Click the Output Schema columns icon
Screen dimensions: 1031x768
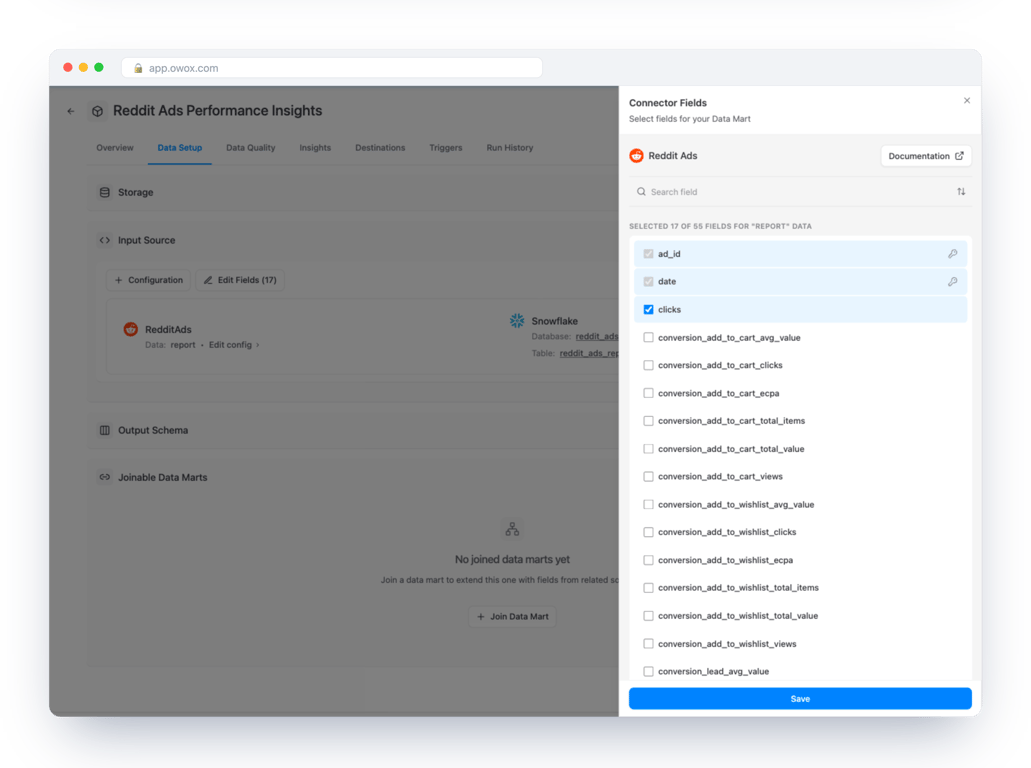[x=105, y=431]
